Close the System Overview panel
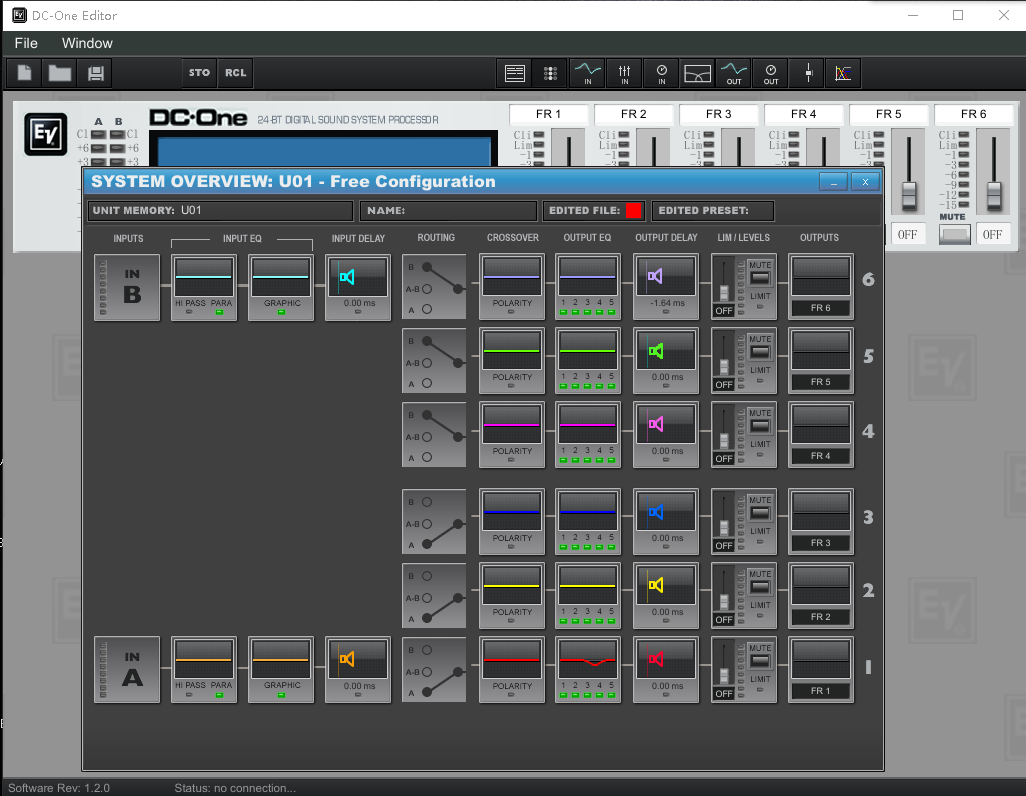The width and height of the screenshot is (1026, 796). click(x=865, y=182)
